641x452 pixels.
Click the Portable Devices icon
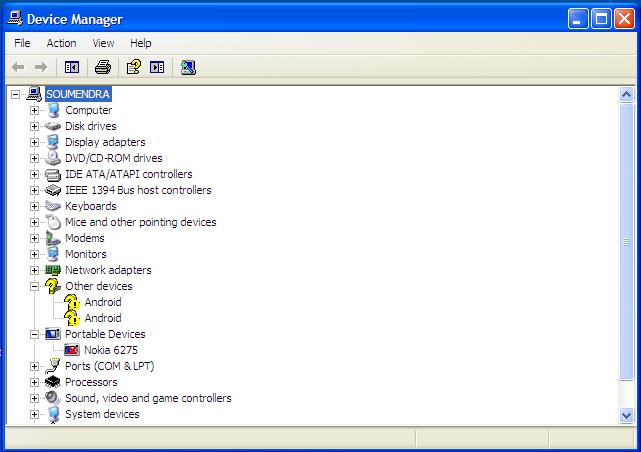53,334
